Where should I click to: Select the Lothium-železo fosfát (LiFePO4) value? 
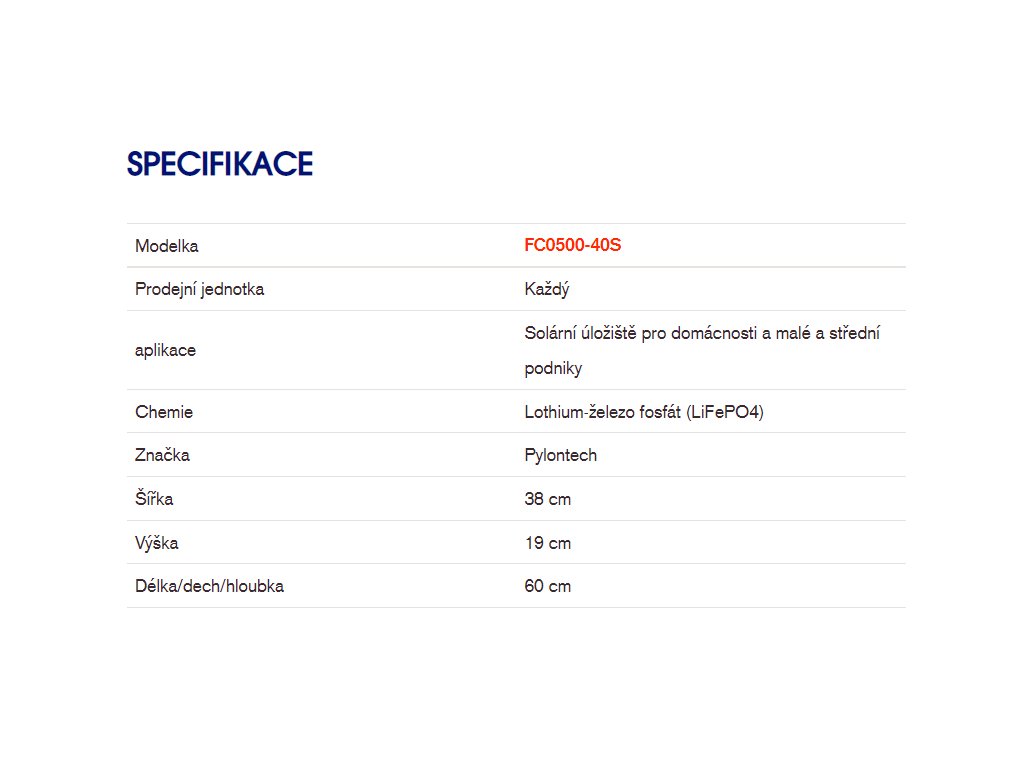644,412
